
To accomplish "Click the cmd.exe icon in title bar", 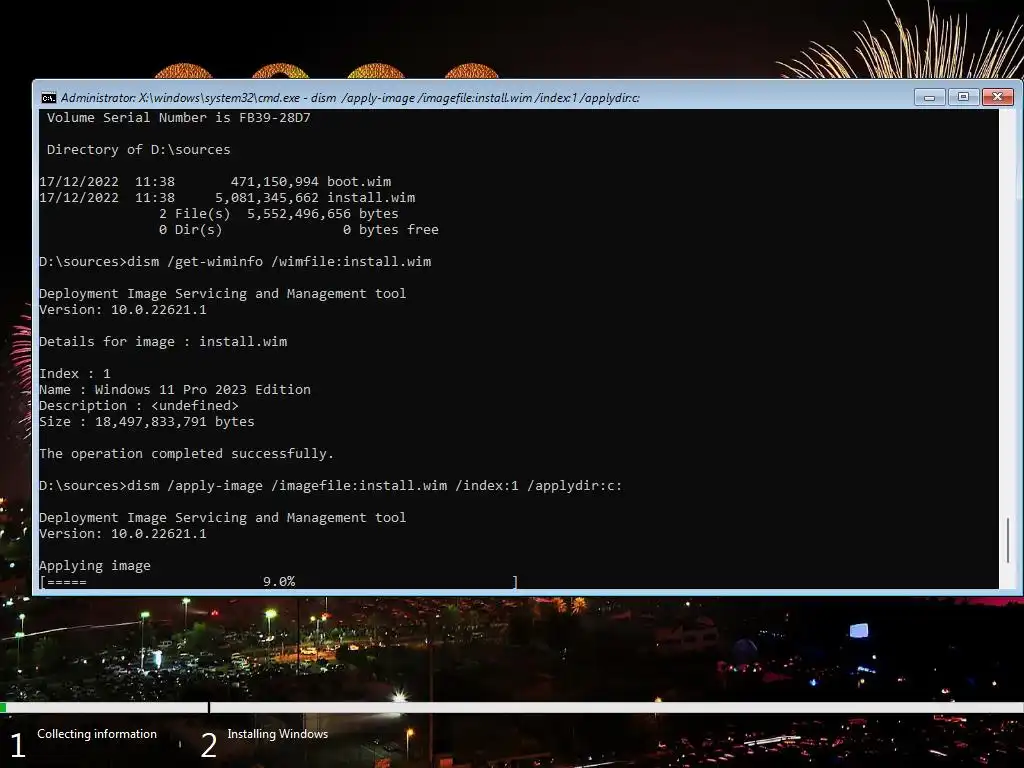I will [x=49, y=98].
